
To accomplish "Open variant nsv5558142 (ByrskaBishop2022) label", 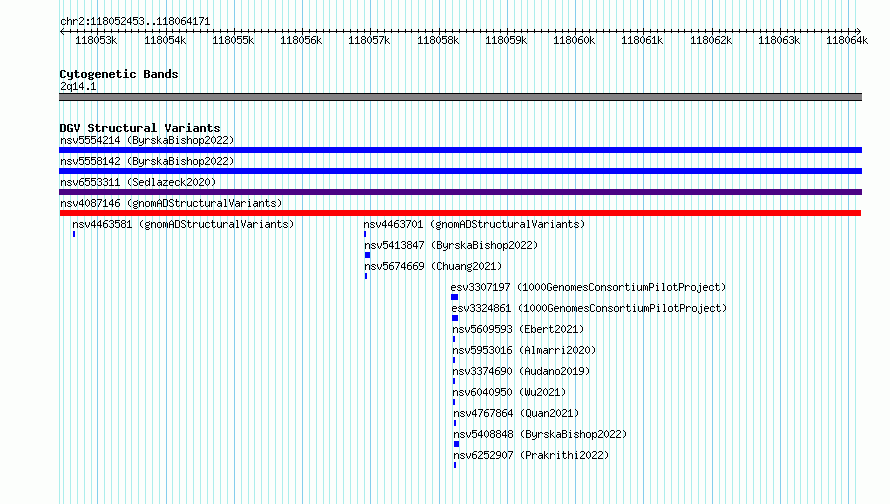I will pyautogui.click(x=147, y=162).
